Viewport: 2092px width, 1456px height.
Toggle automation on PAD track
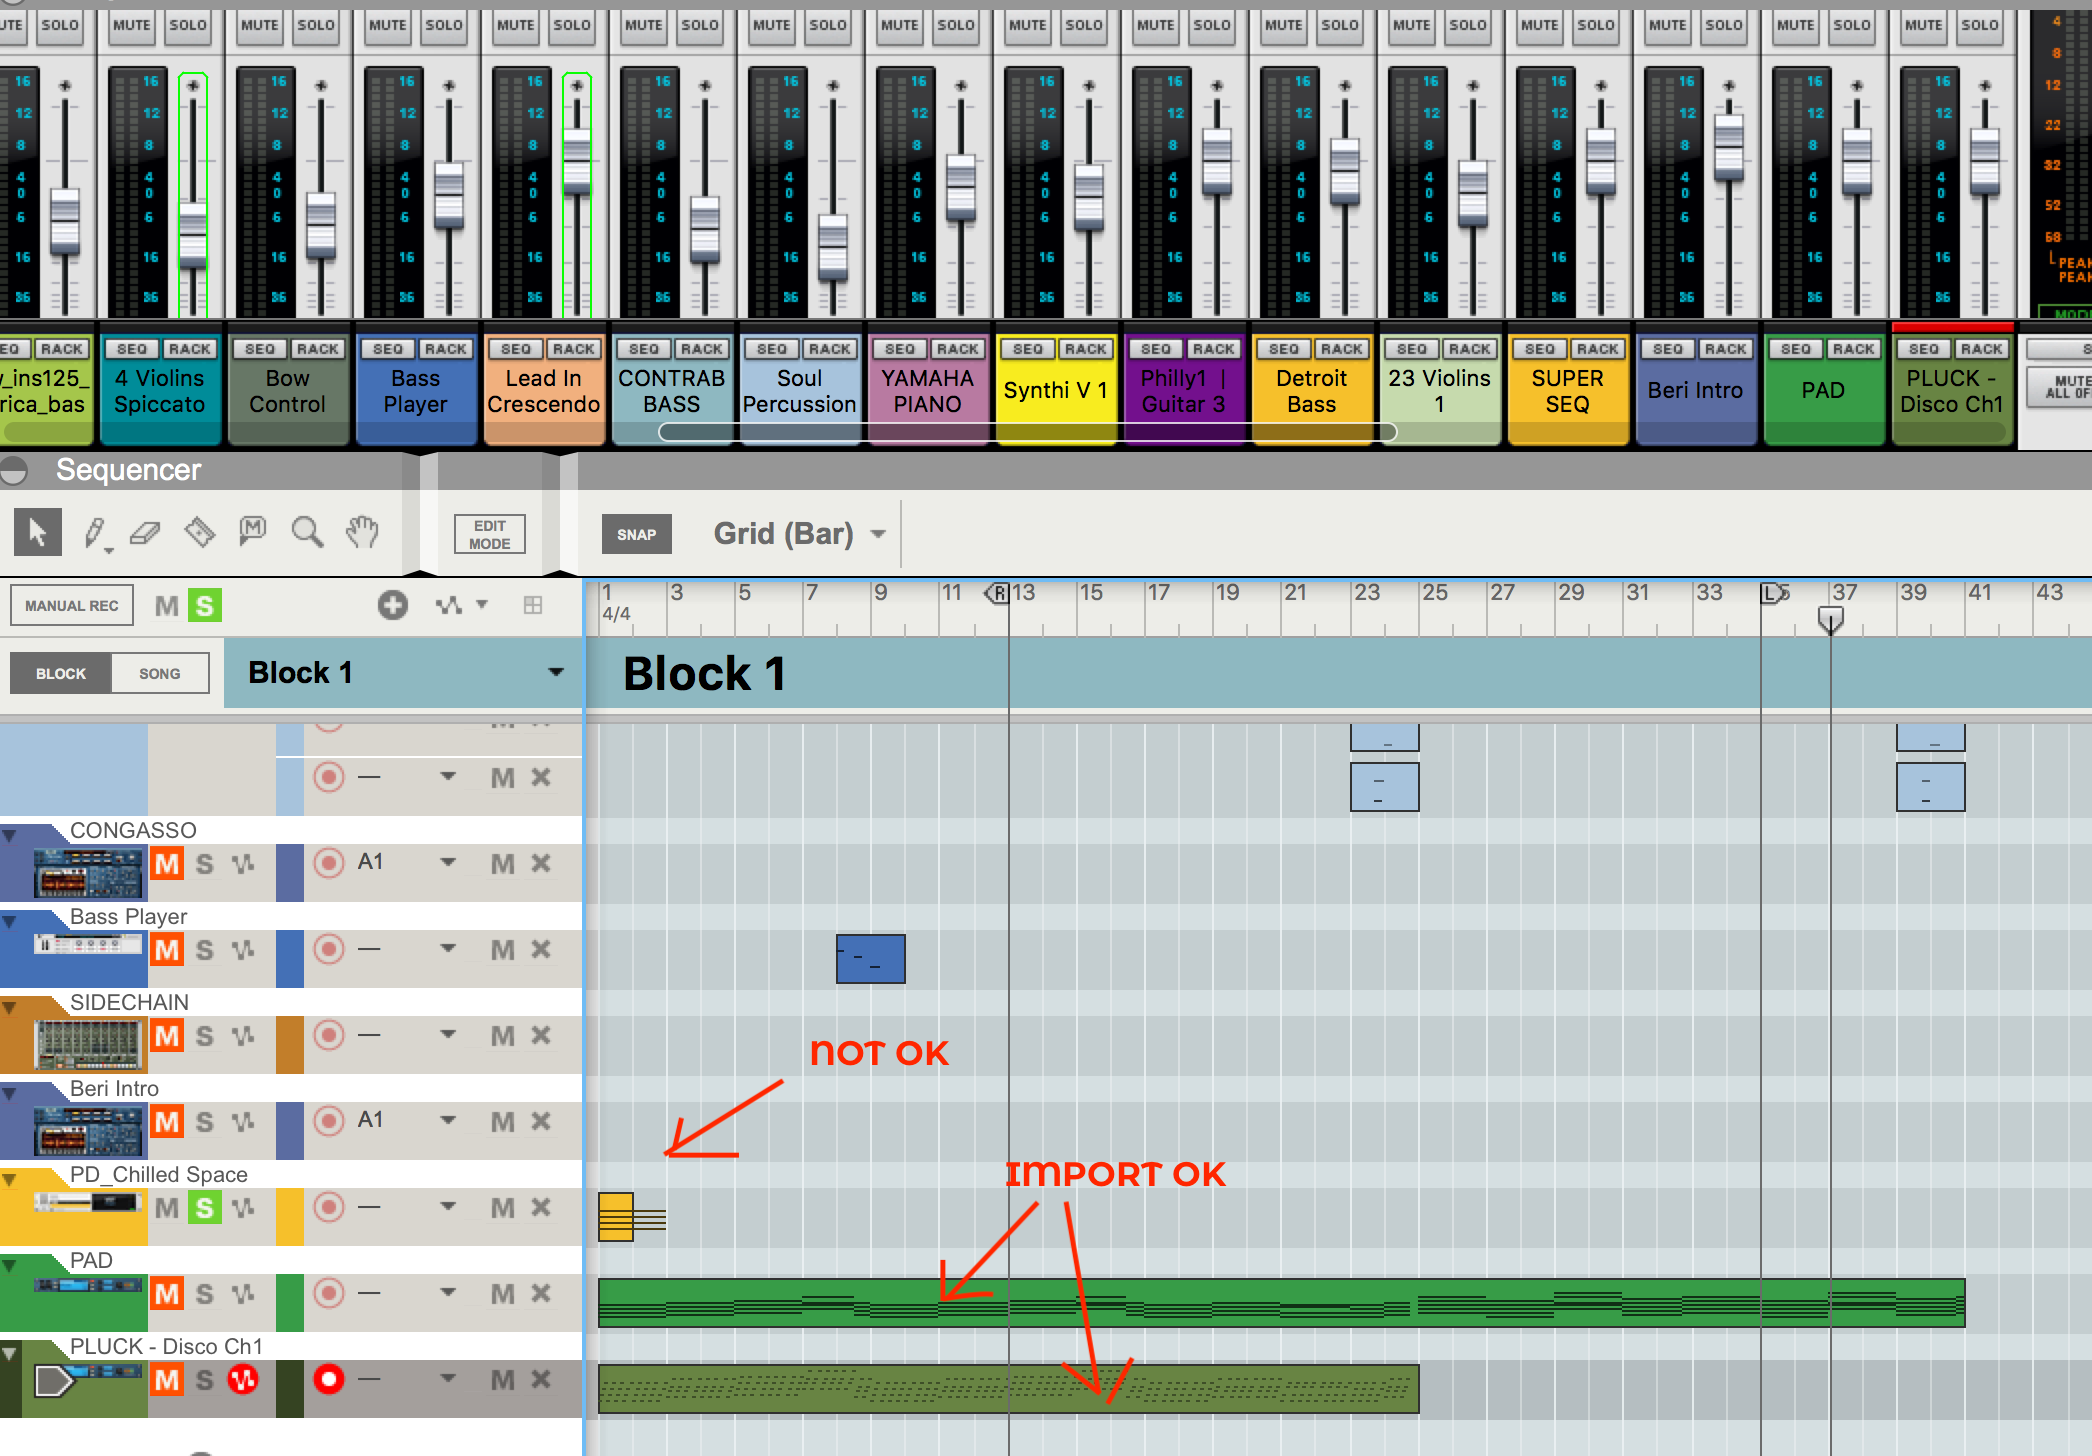pos(243,1293)
